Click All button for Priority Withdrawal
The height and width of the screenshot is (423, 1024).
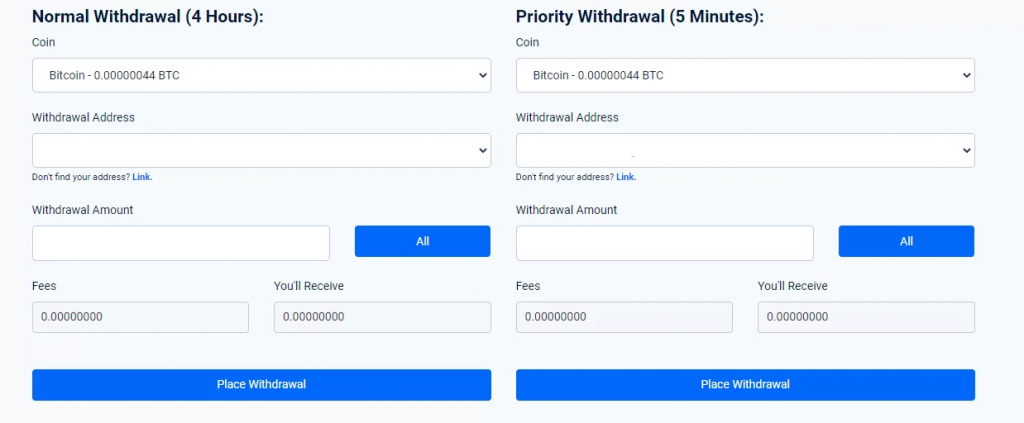pos(906,242)
